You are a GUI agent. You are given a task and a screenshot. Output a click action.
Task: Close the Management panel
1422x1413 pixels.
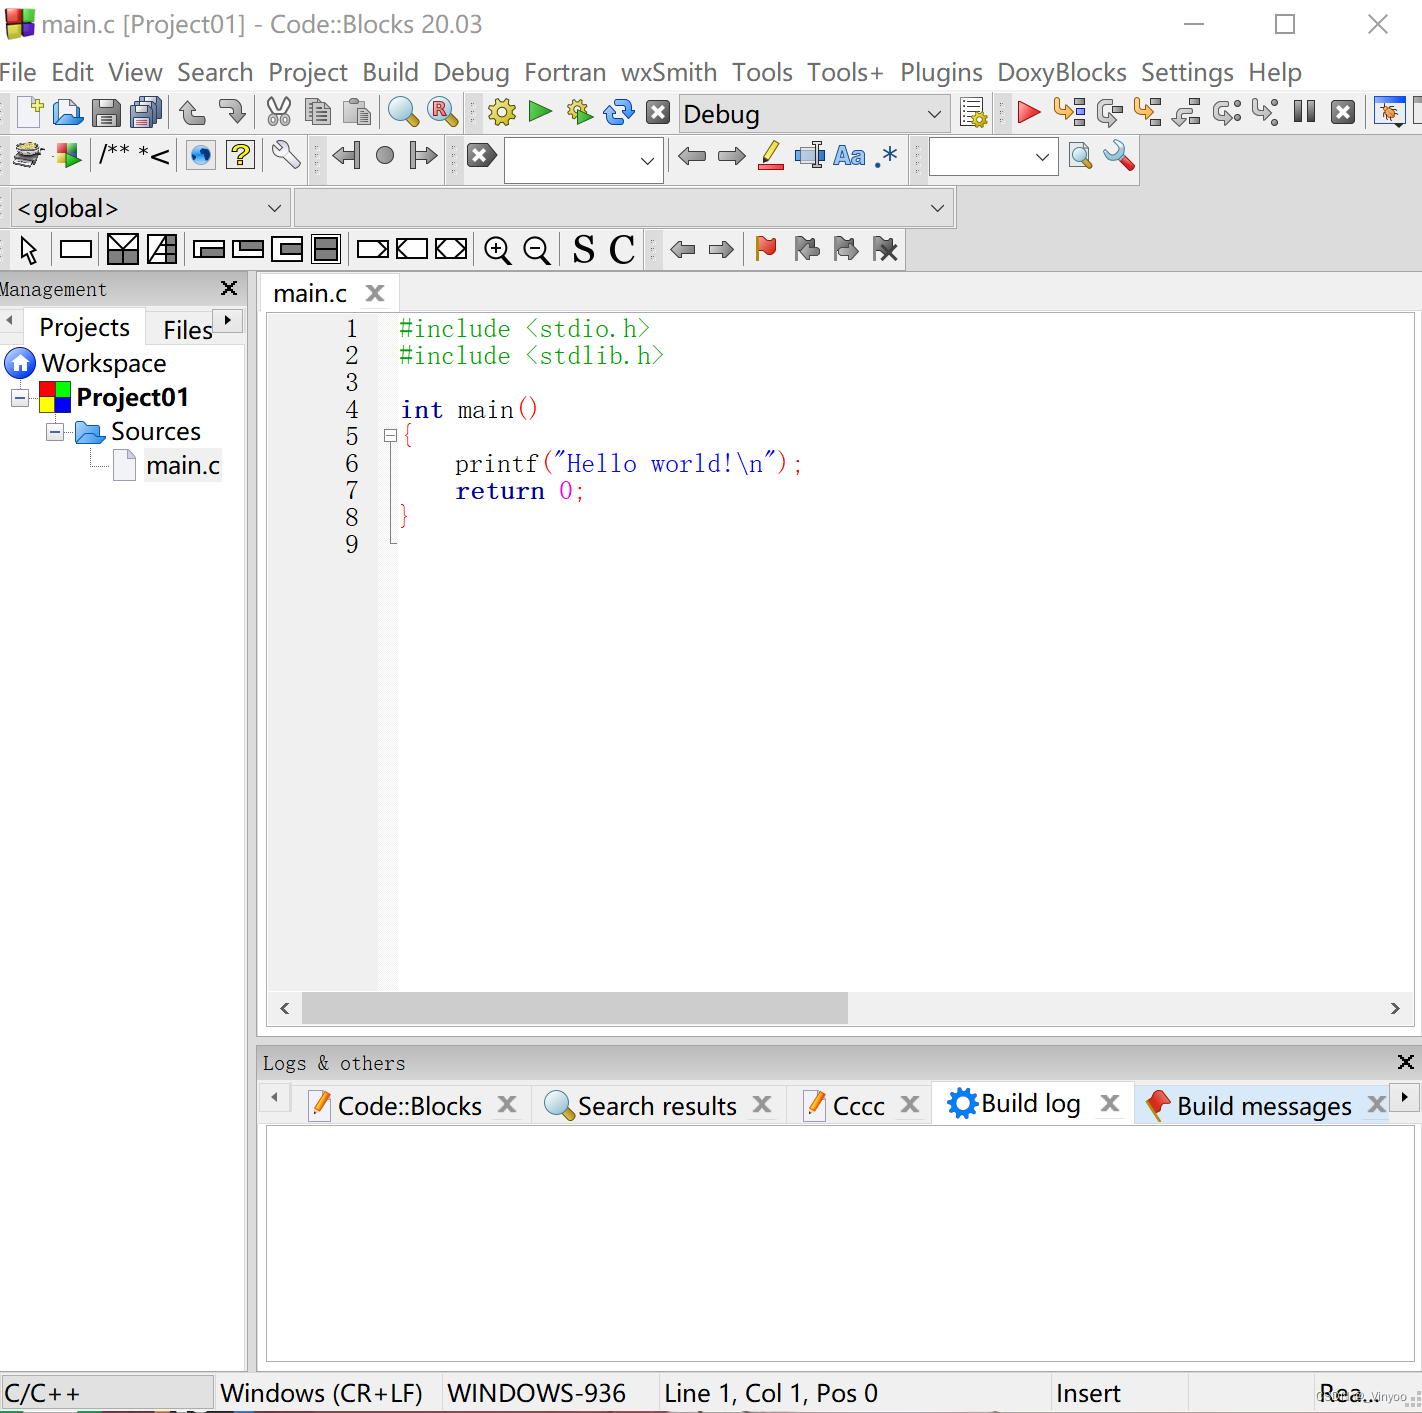229,288
